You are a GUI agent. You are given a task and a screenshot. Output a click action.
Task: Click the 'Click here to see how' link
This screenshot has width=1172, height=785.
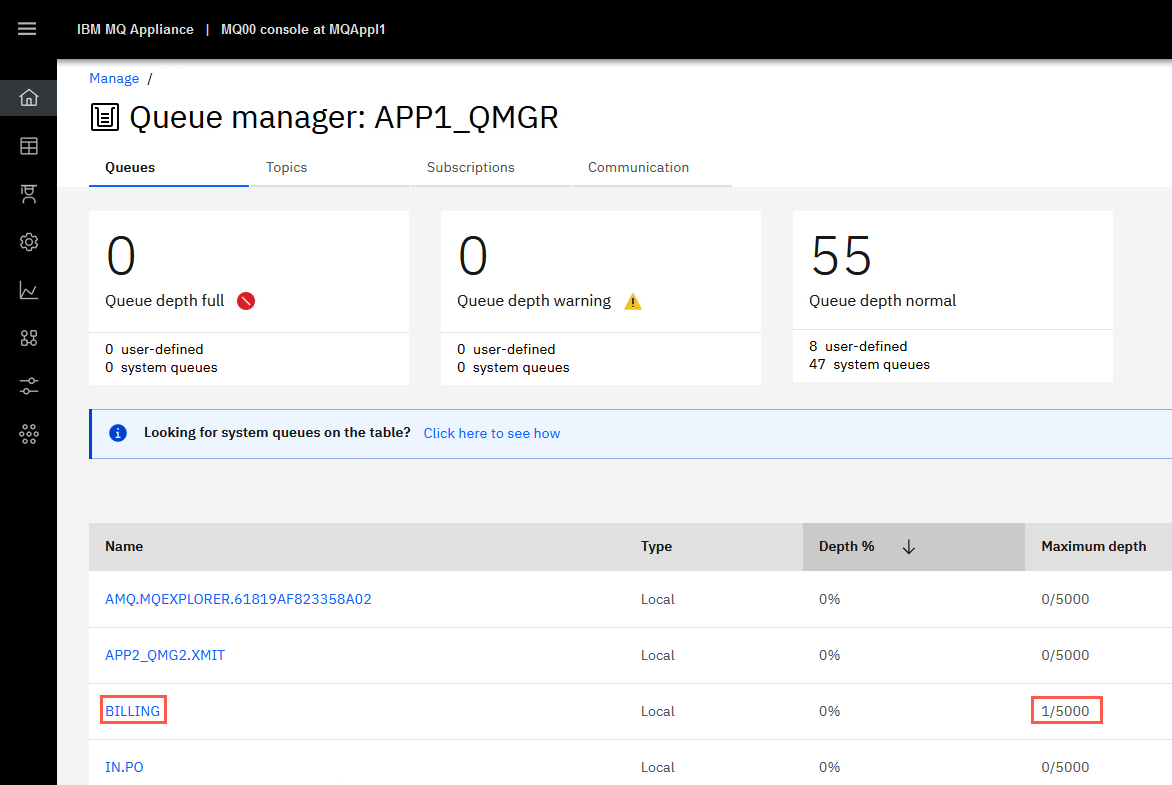492,434
